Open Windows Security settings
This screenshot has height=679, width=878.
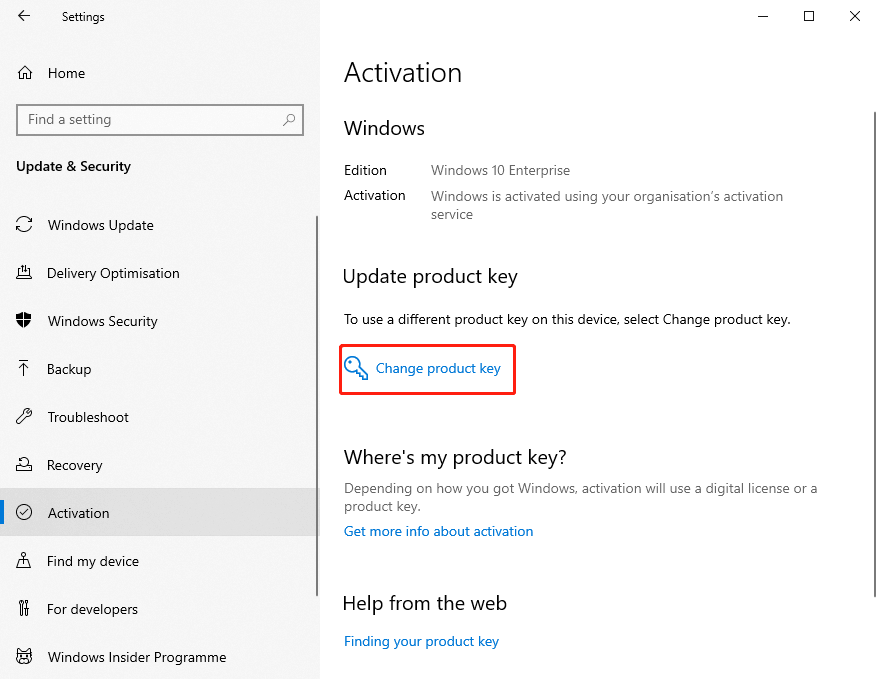(24, 321)
